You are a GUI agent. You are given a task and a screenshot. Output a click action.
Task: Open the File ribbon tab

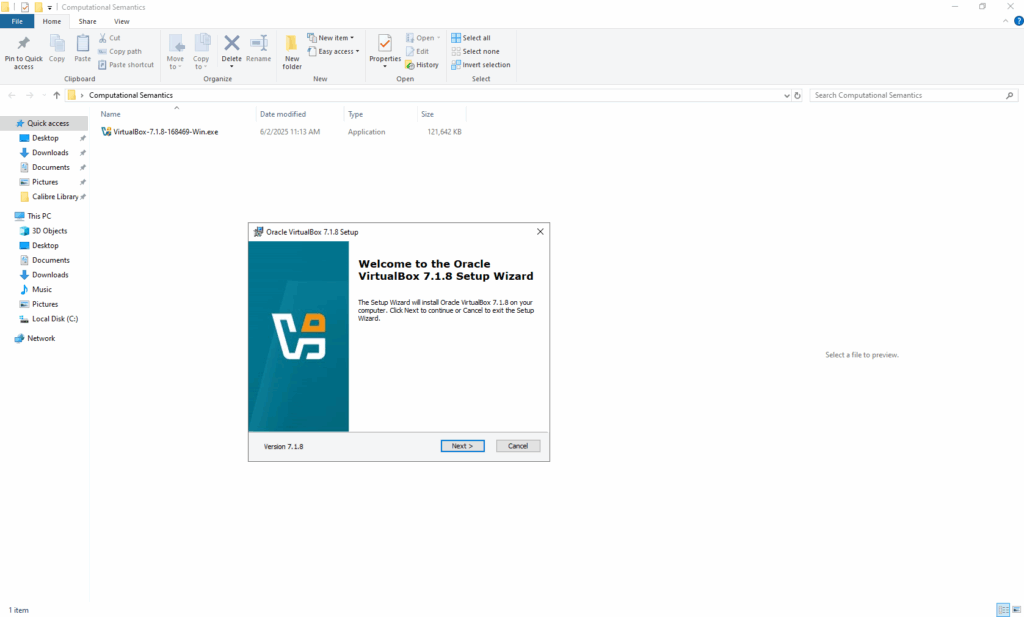pos(17,22)
